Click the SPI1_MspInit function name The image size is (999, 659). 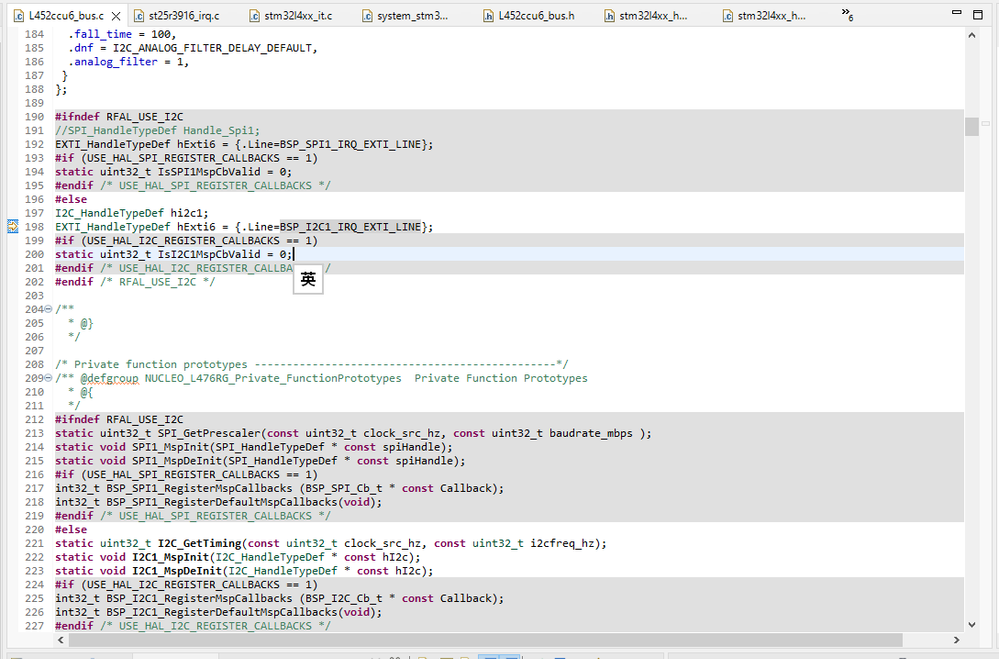coord(170,447)
